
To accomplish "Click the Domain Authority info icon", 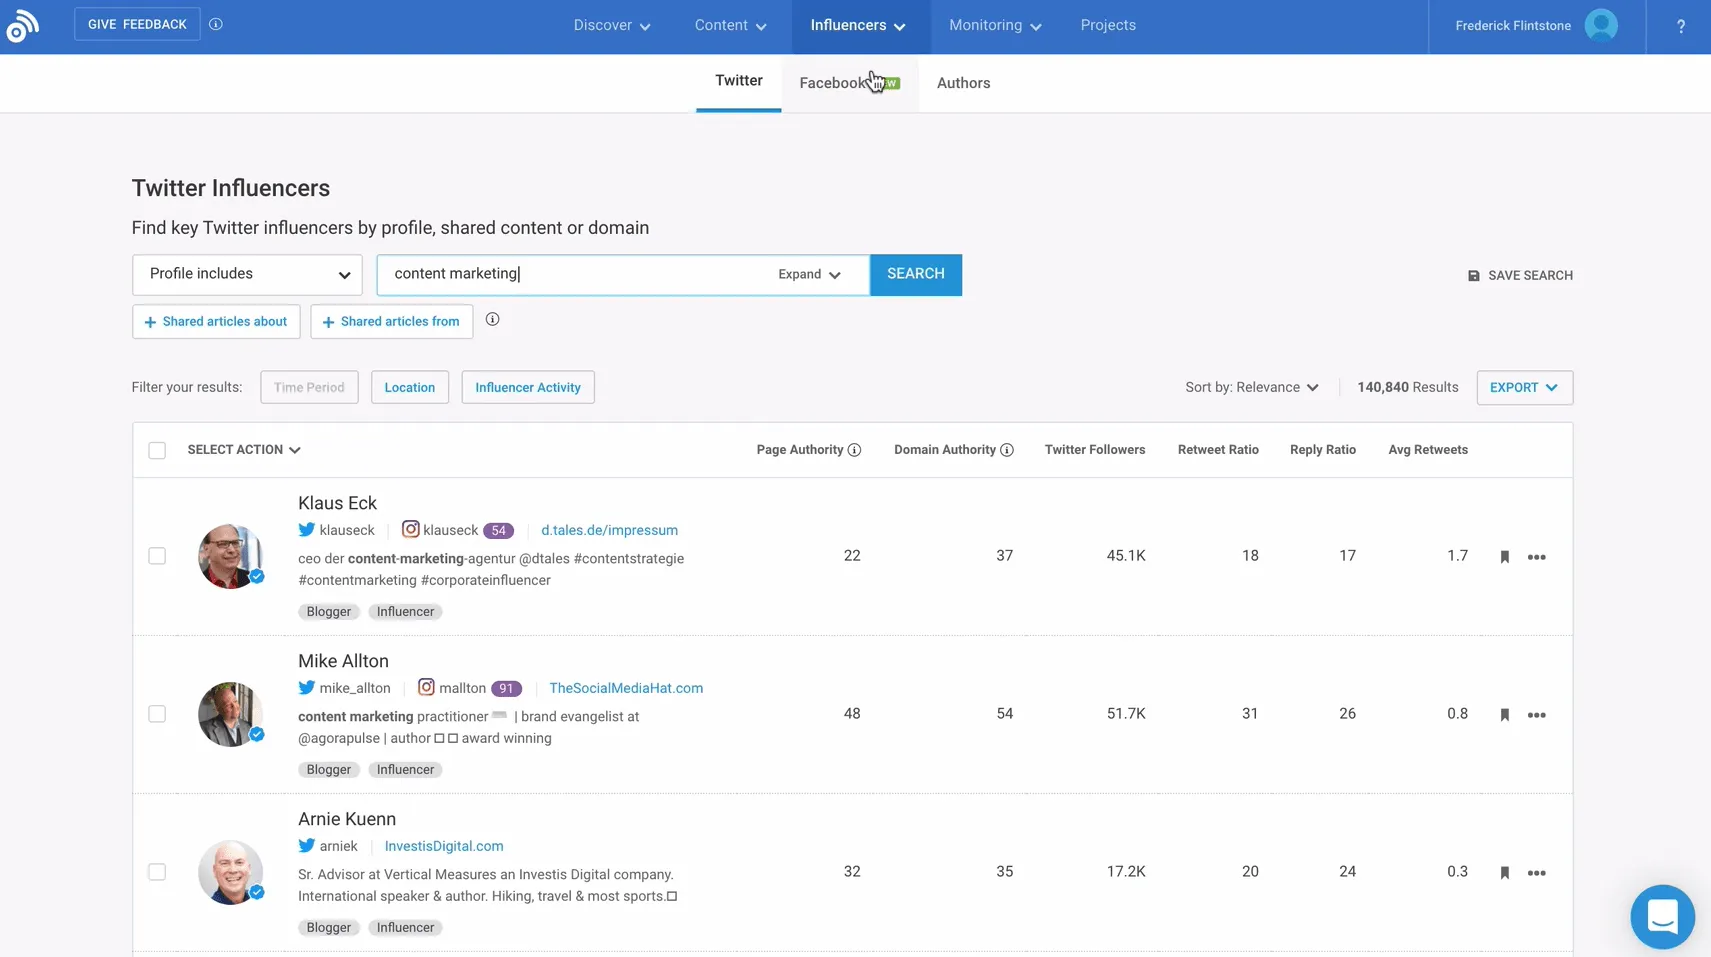I will click(x=1007, y=450).
